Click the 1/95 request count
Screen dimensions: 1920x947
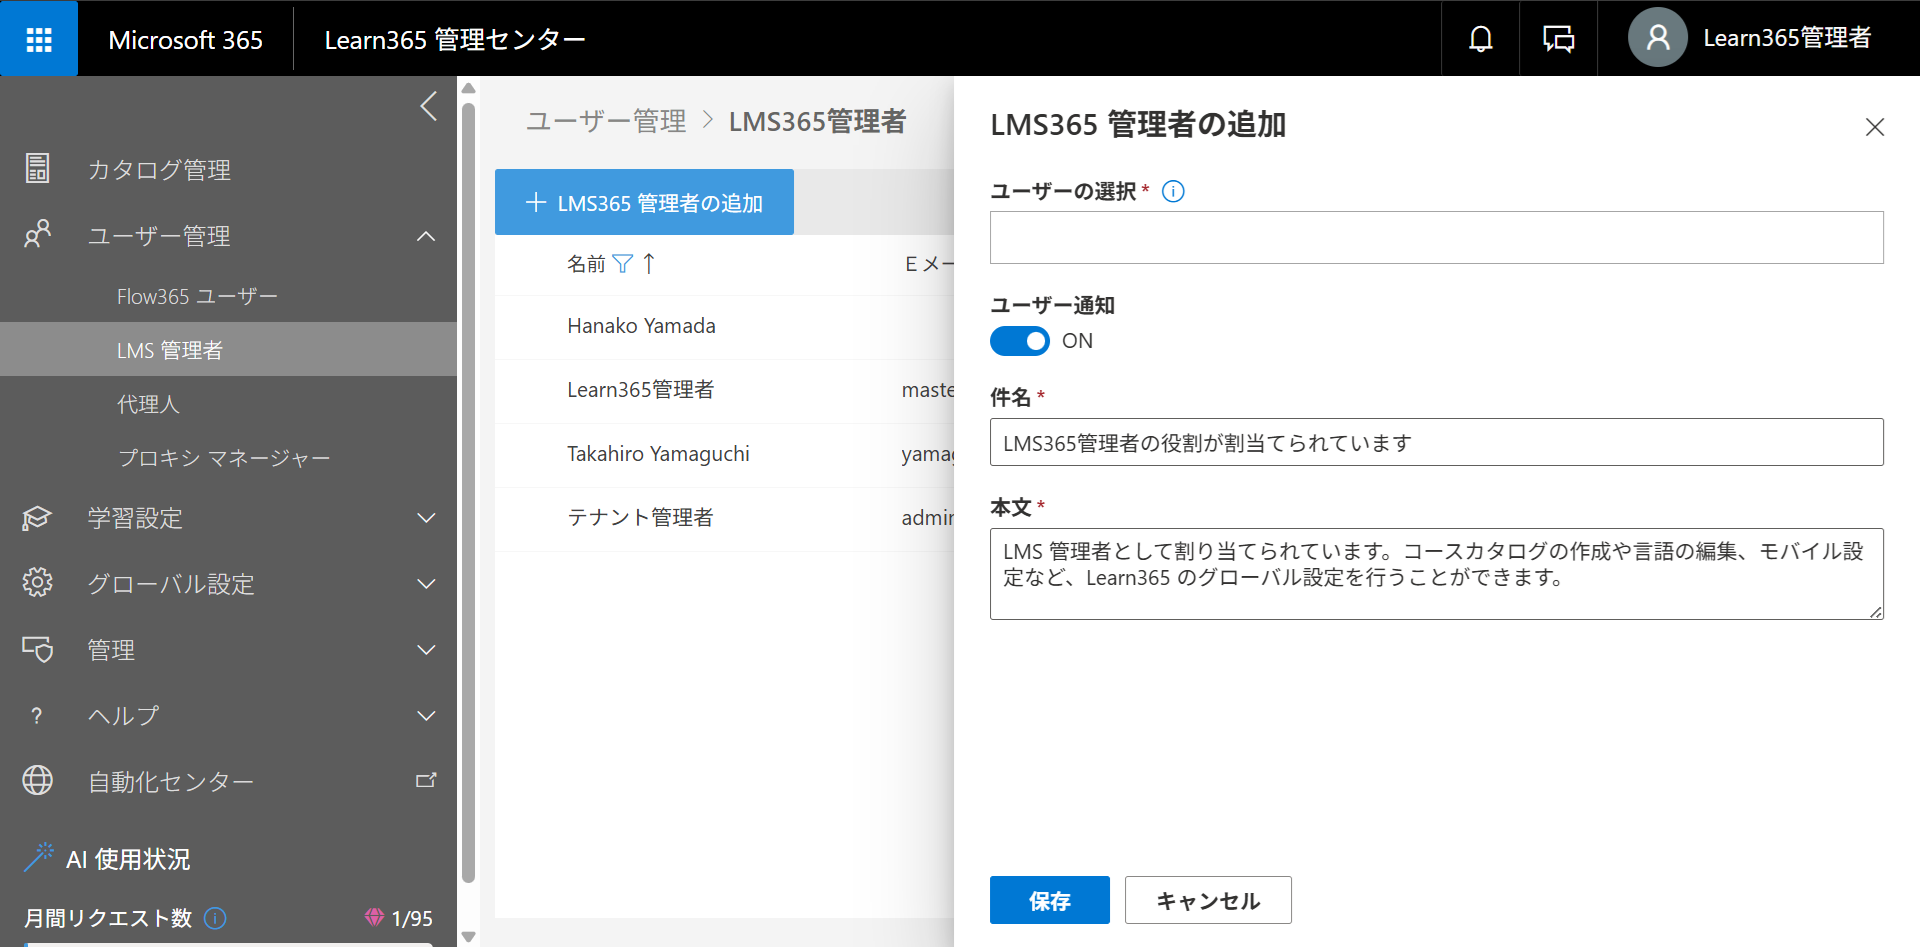[x=412, y=918]
